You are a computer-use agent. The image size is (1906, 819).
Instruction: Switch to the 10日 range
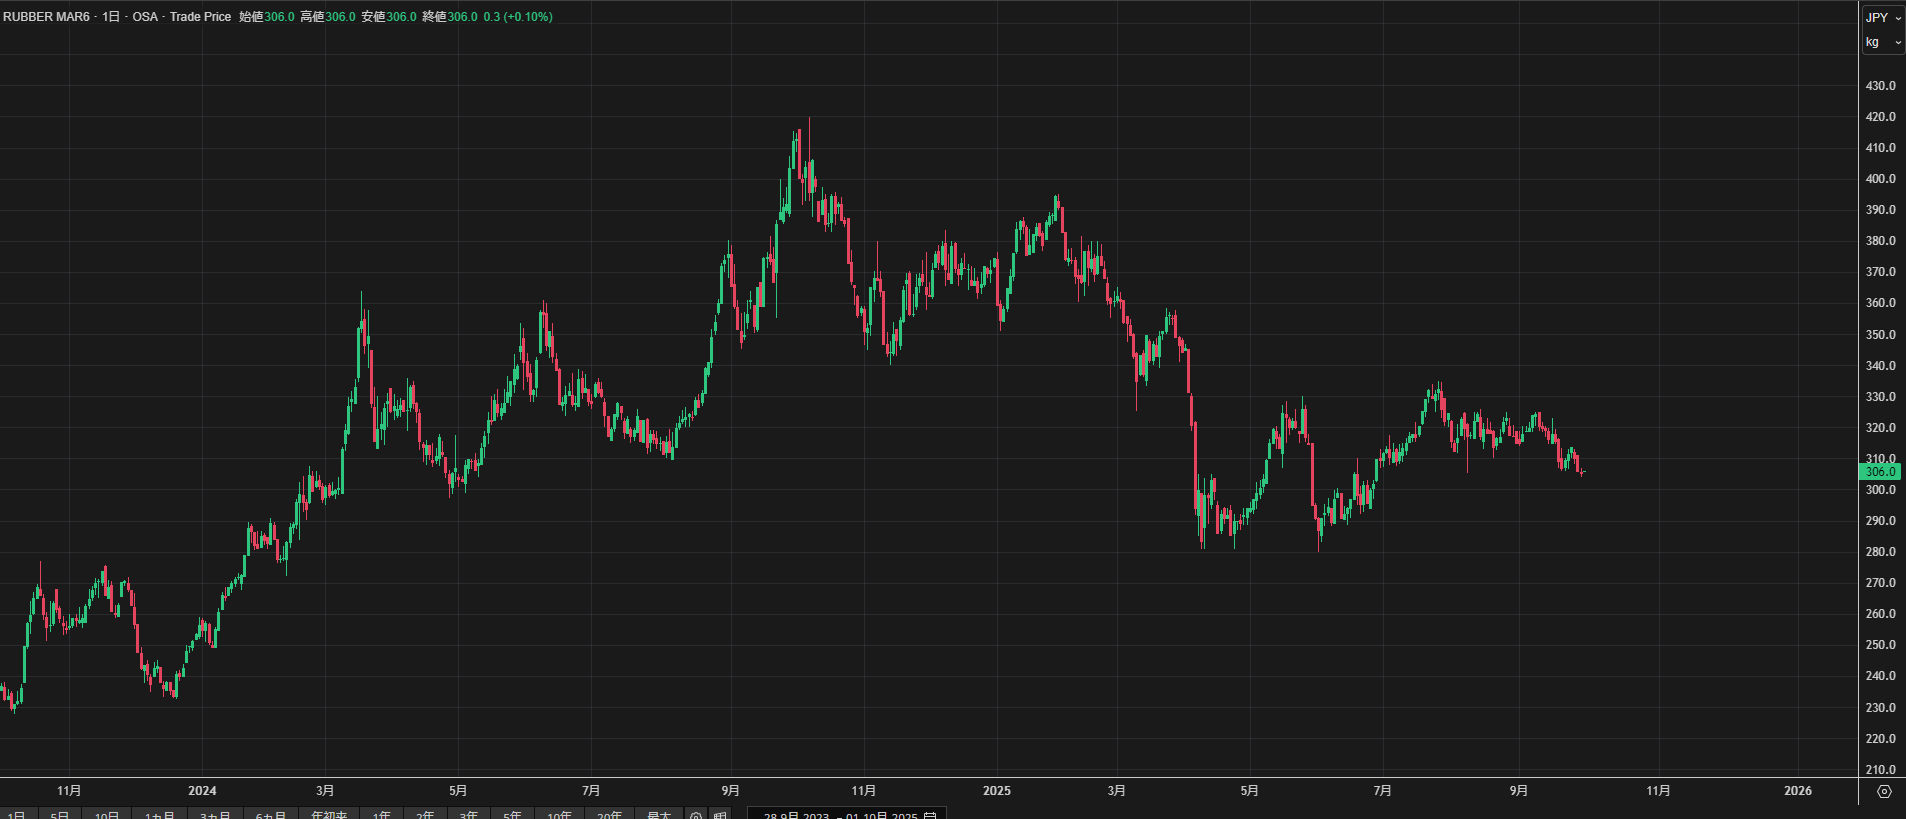106,816
